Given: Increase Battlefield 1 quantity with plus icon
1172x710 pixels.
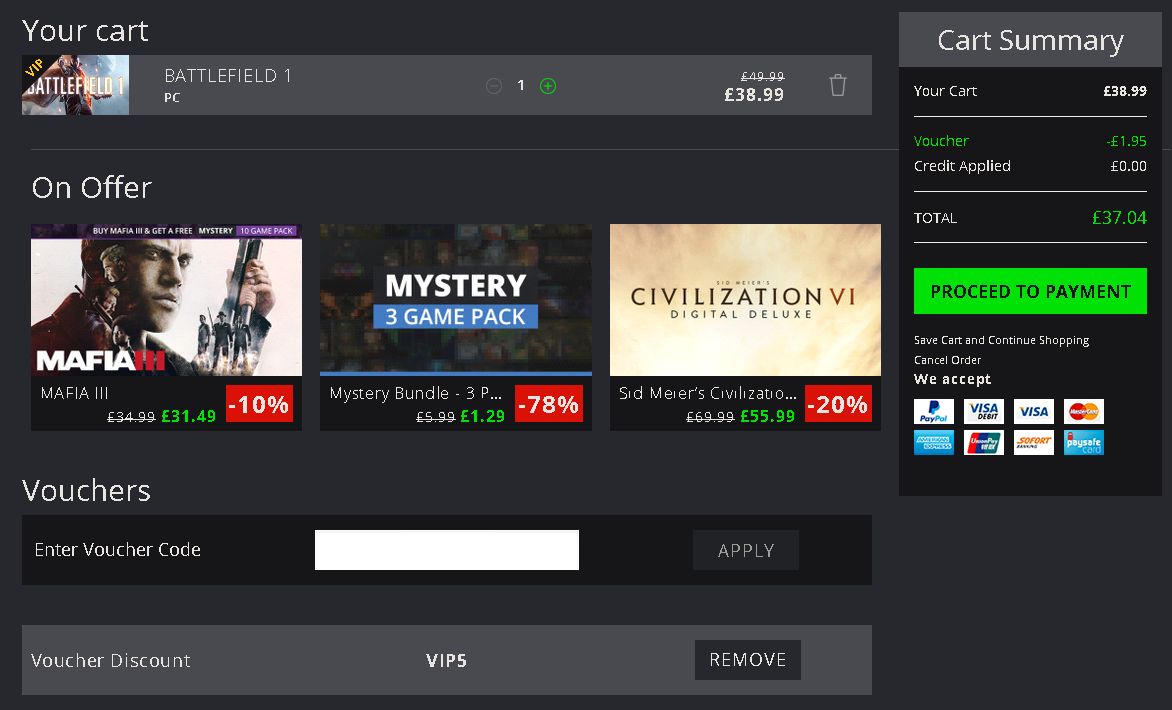Looking at the screenshot, I should tap(548, 86).
